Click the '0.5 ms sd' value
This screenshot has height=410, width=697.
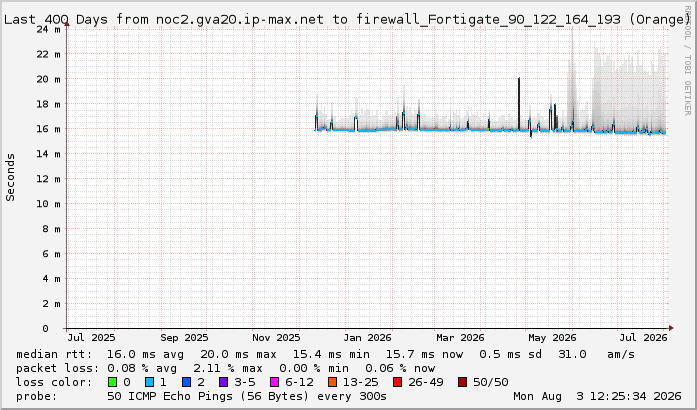click(511, 354)
